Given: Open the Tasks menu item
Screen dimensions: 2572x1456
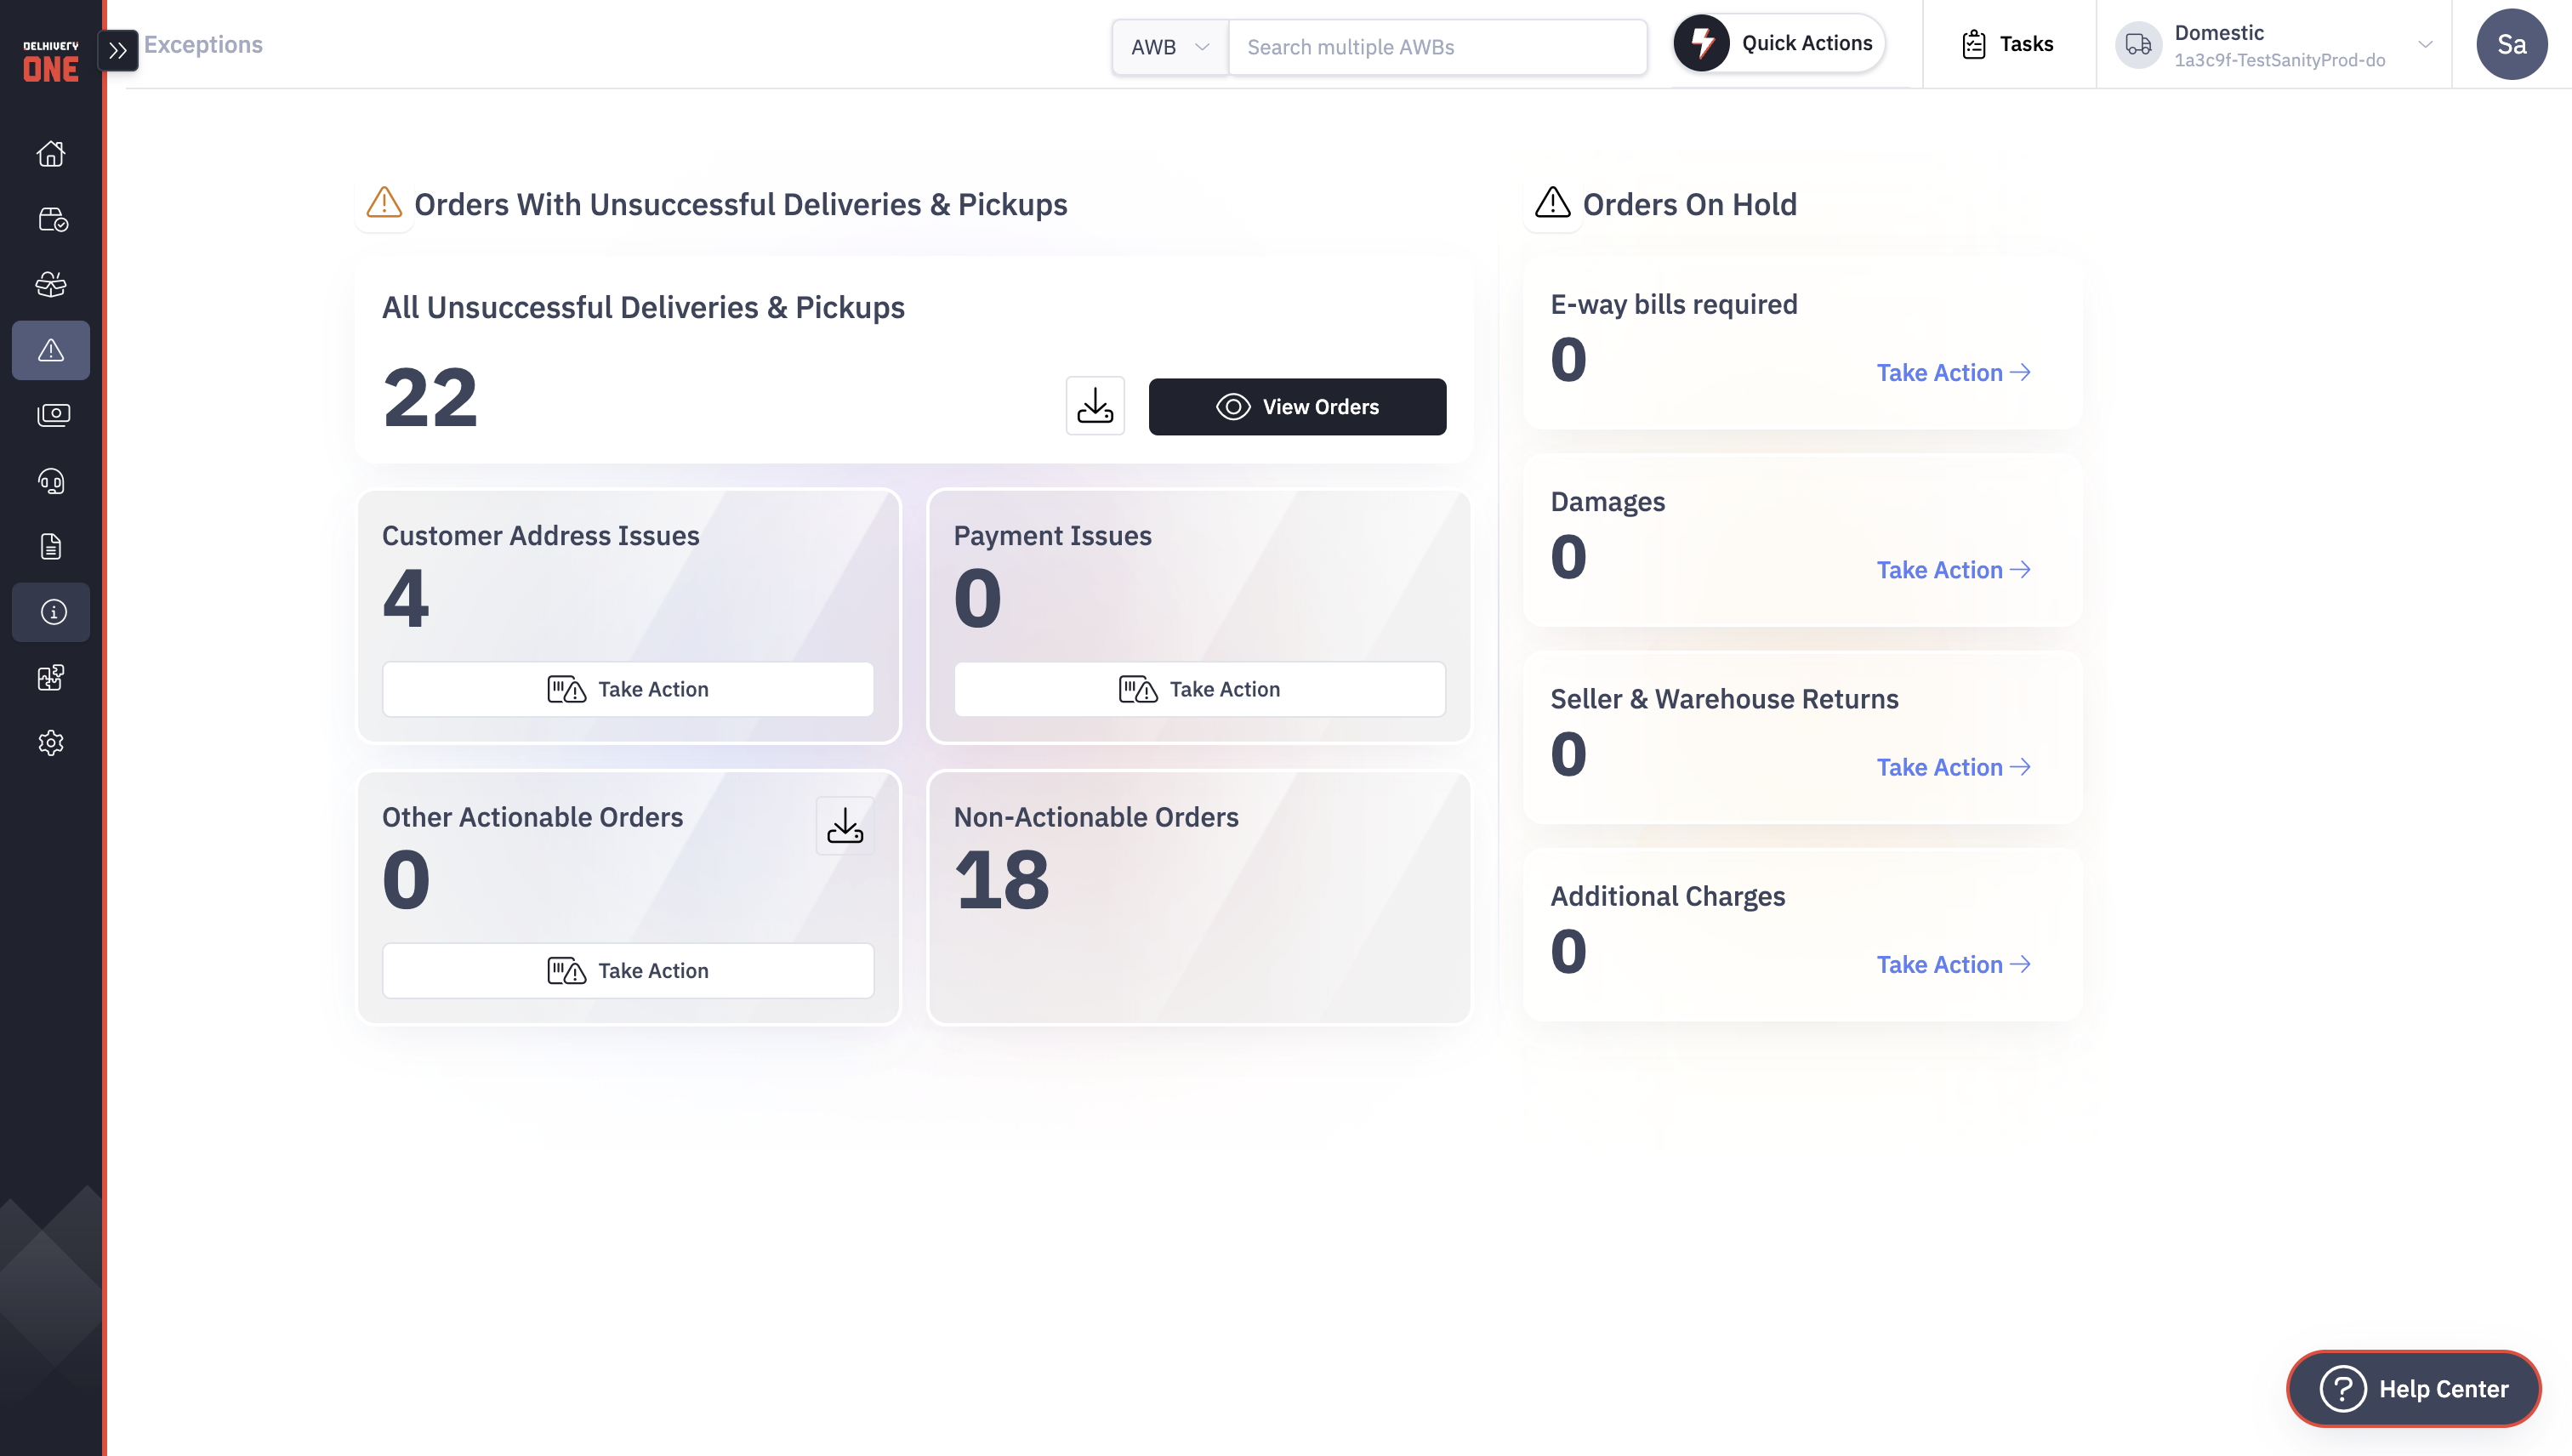Looking at the screenshot, I should pos(2007,44).
